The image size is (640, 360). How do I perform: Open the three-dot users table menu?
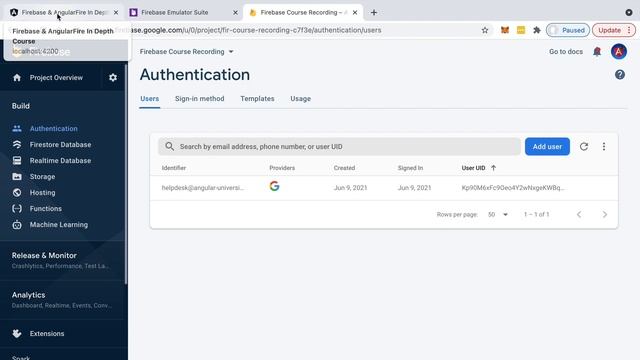pos(604,147)
